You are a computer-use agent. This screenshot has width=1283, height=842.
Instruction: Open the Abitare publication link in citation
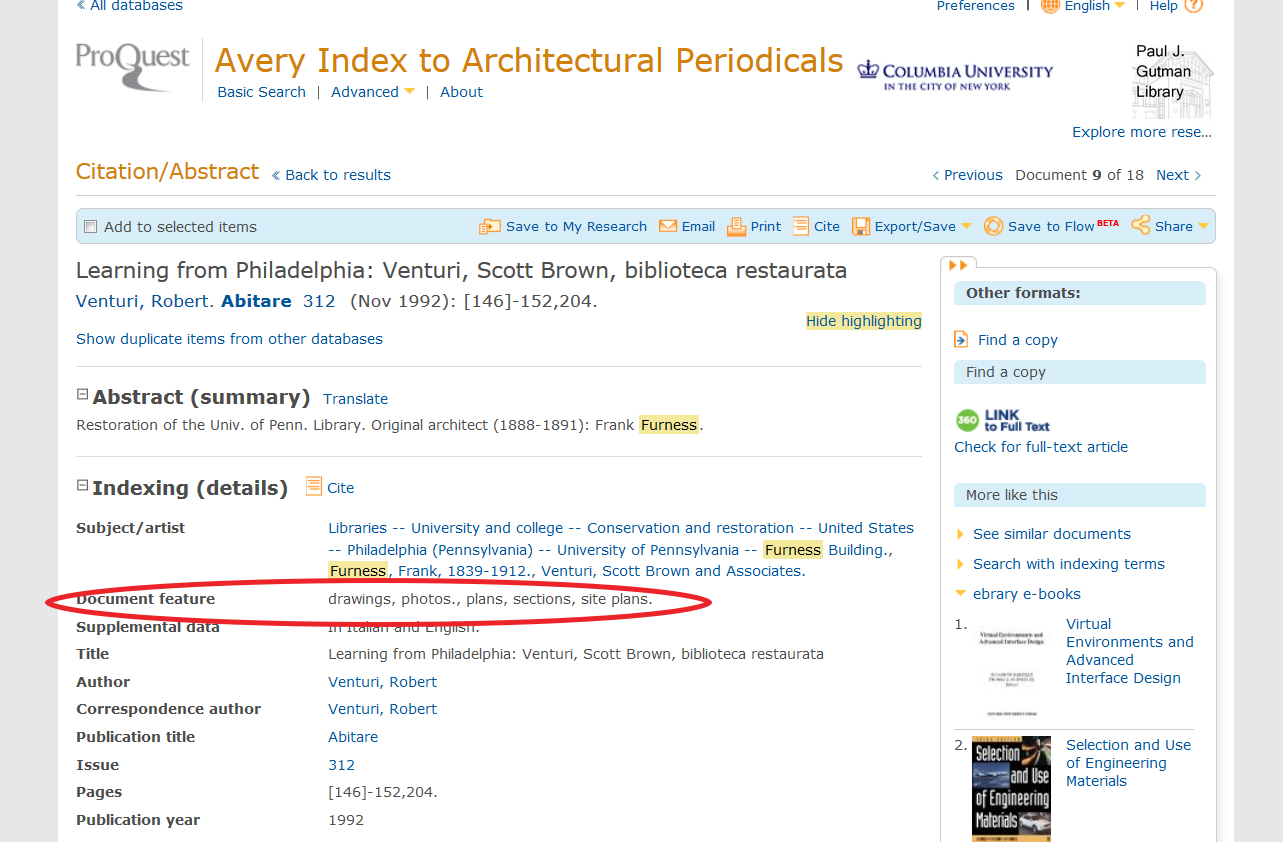pos(256,301)
